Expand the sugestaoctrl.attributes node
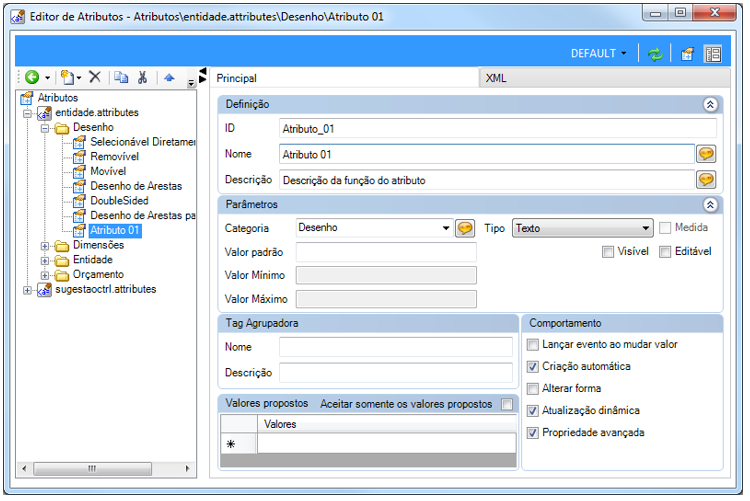This screenshot has height=501, width=750. (x=28, y=290)
